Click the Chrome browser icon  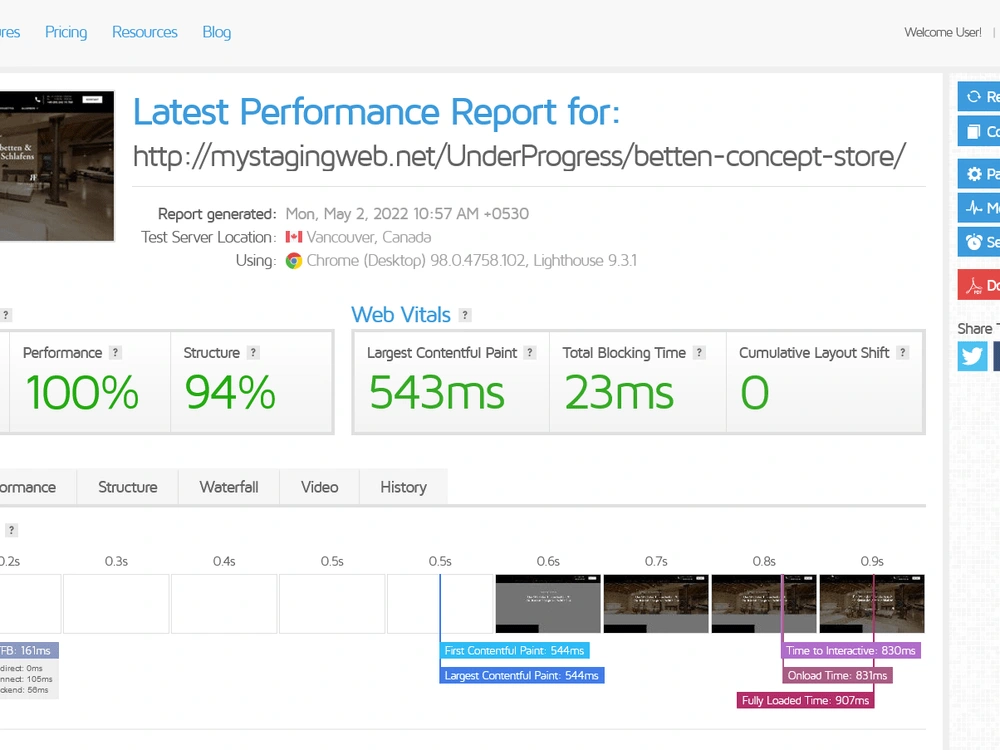click(293, 261)
